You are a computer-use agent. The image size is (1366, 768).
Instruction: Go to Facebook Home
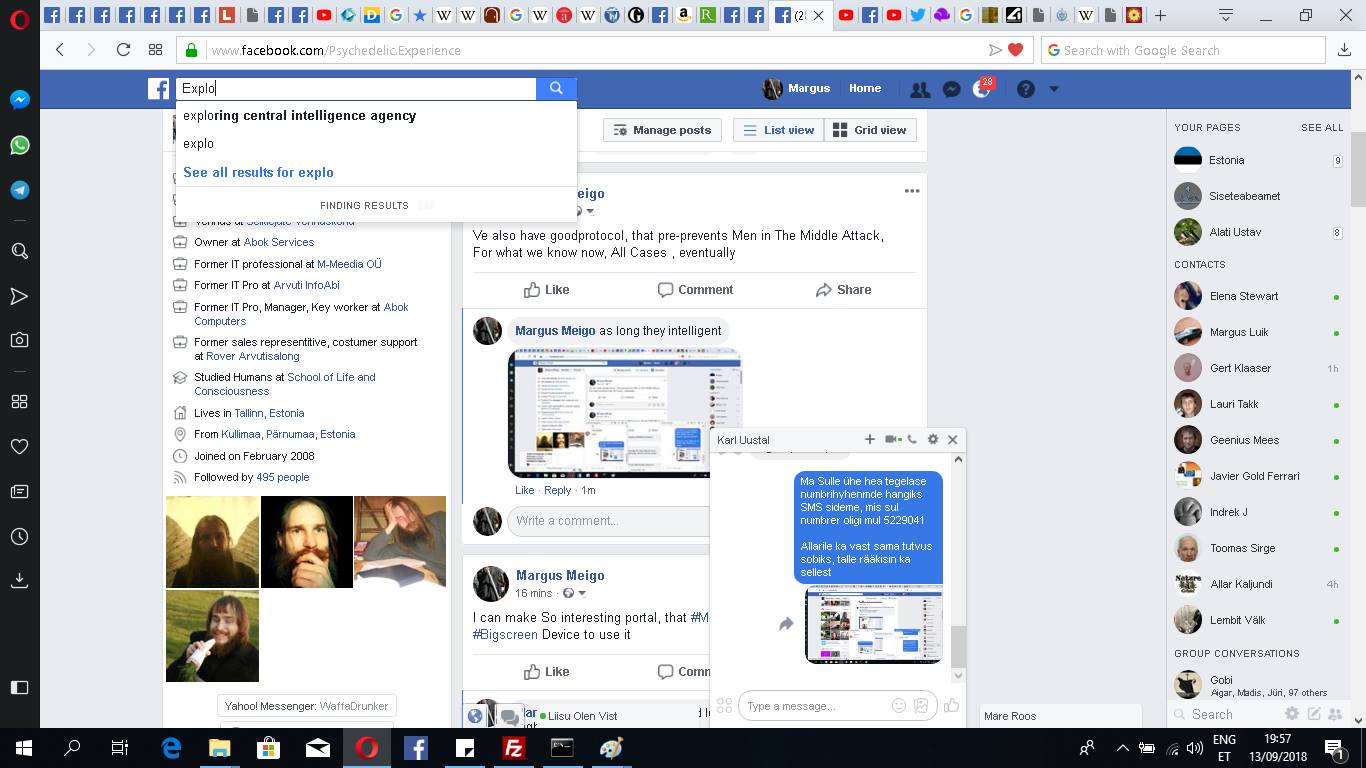click(x=865, y=88)
